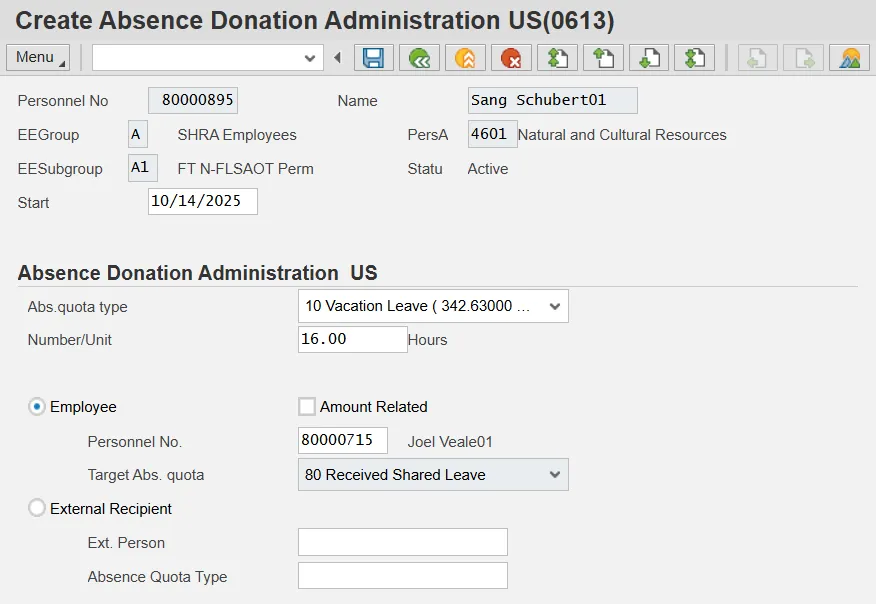This screenshot has width=876, height=604.
Task: Click the landscape picture icon in toolbar
Action: 849,58
